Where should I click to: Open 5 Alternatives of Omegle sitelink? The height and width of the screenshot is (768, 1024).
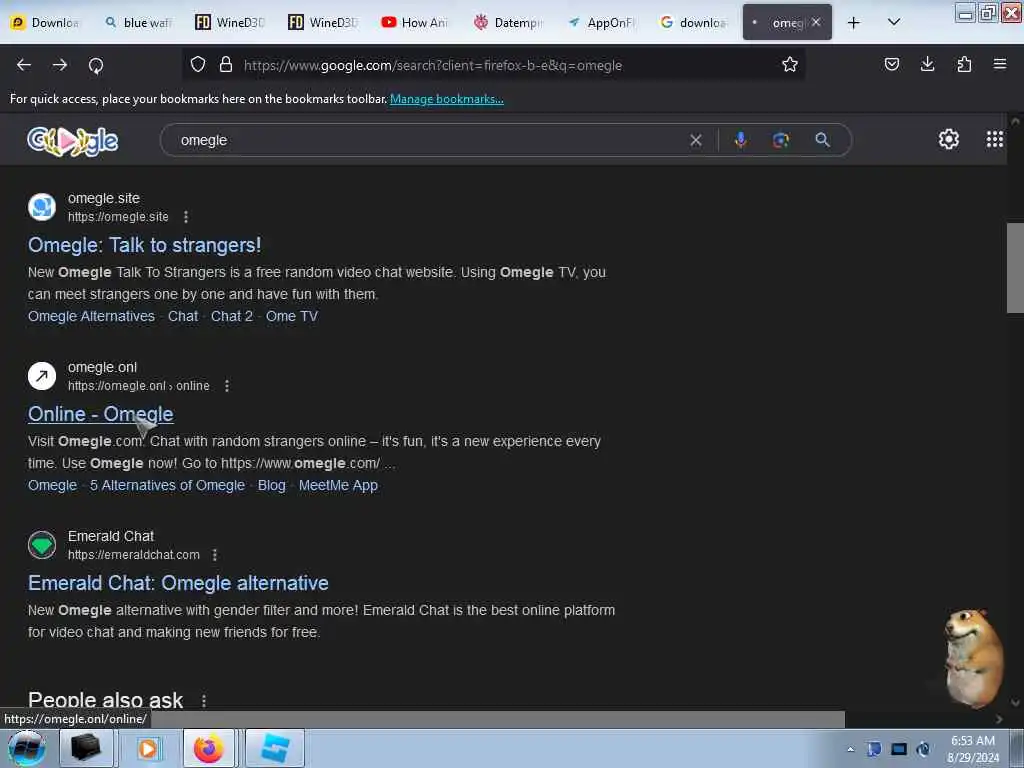(x=167, y=485)
